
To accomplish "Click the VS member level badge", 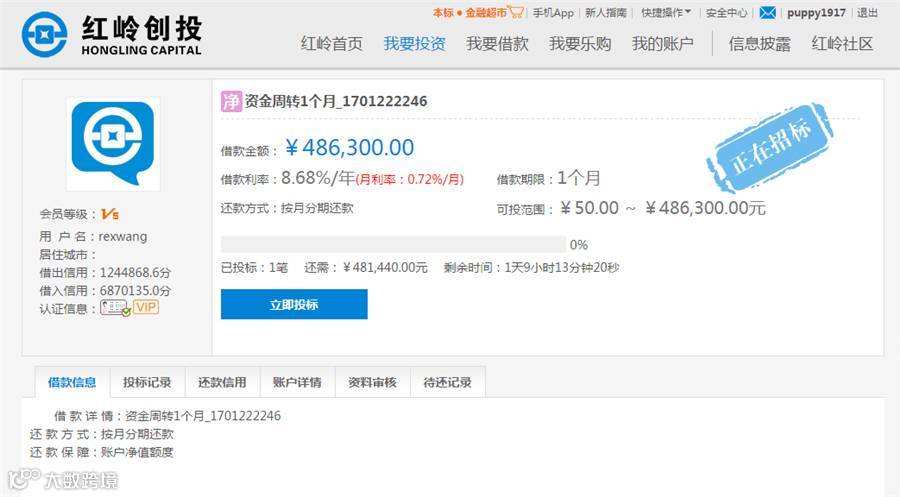I will pos(110,214).
